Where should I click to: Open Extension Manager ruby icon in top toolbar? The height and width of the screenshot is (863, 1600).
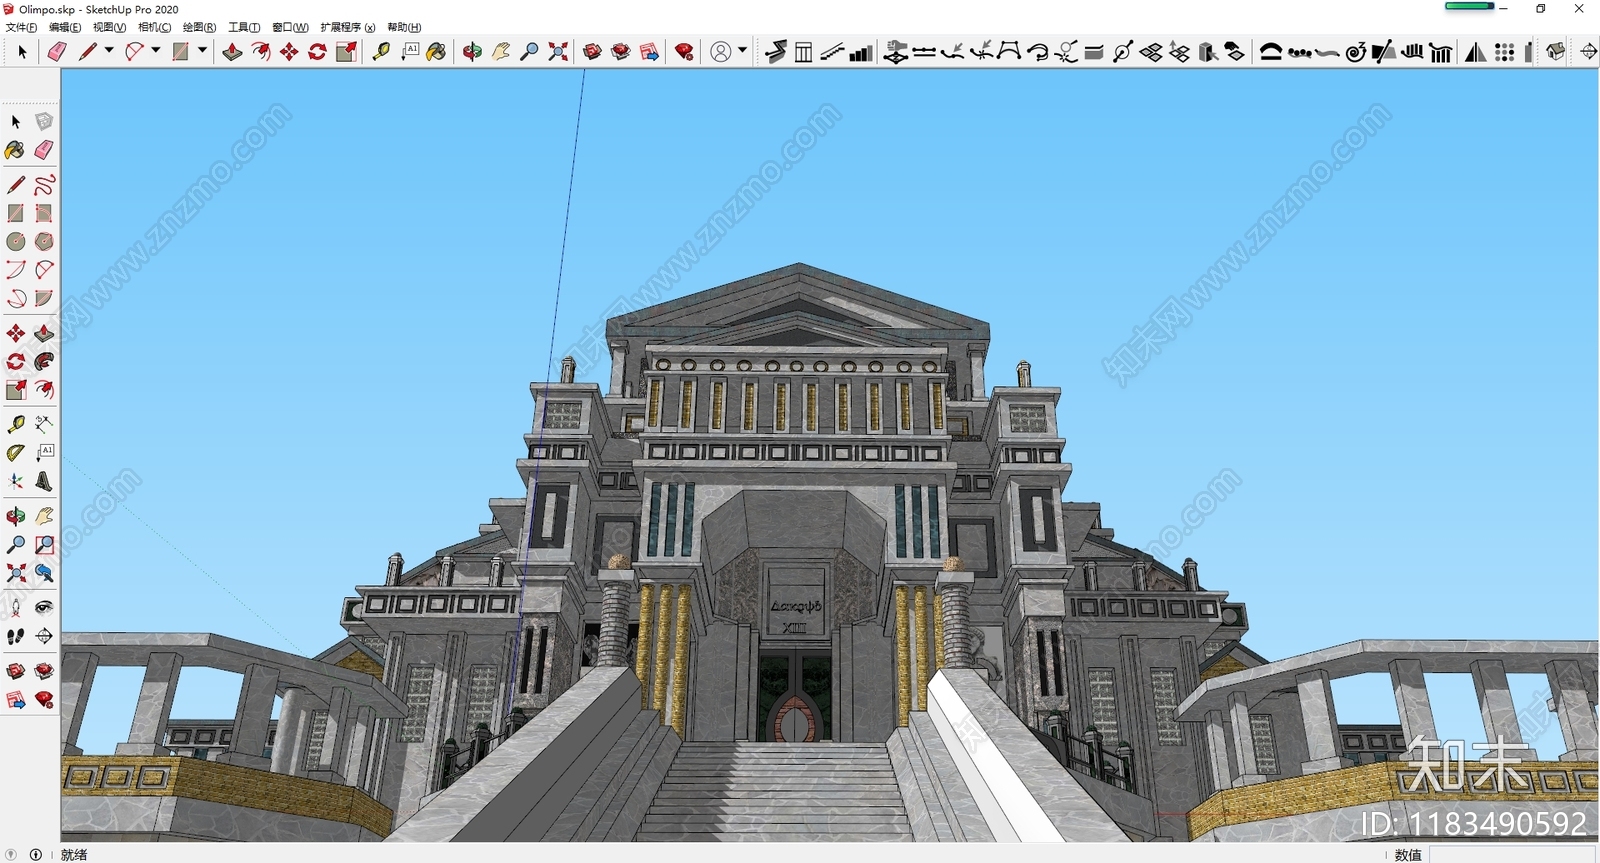[684, 52]
